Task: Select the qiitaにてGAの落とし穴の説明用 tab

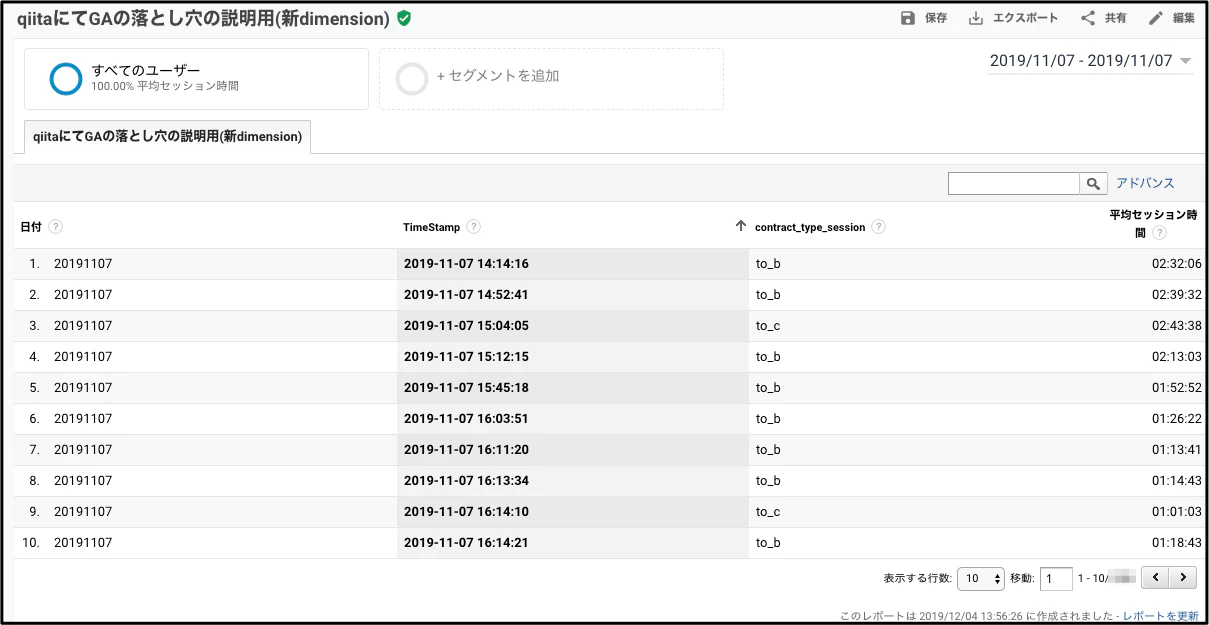Action: click(x=167, y=137)
